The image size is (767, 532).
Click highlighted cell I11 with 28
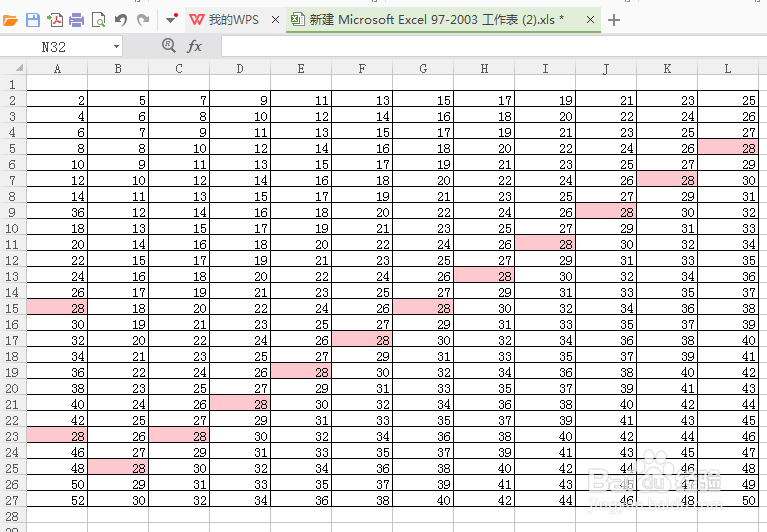click(x=545, y=244)
